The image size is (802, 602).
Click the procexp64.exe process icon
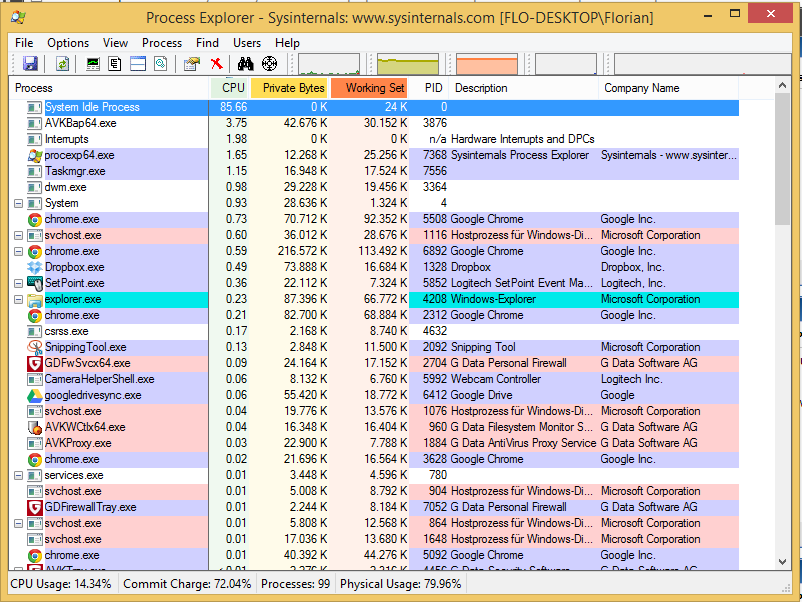35,155
